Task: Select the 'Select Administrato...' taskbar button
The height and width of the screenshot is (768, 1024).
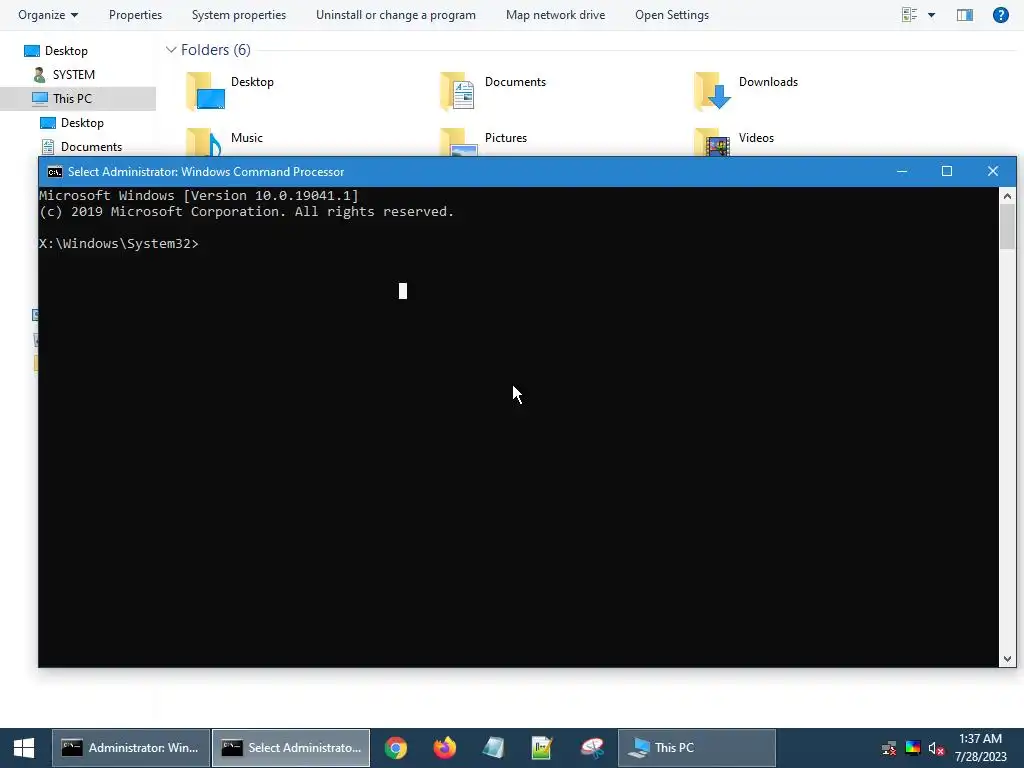Action: (291, 748)
